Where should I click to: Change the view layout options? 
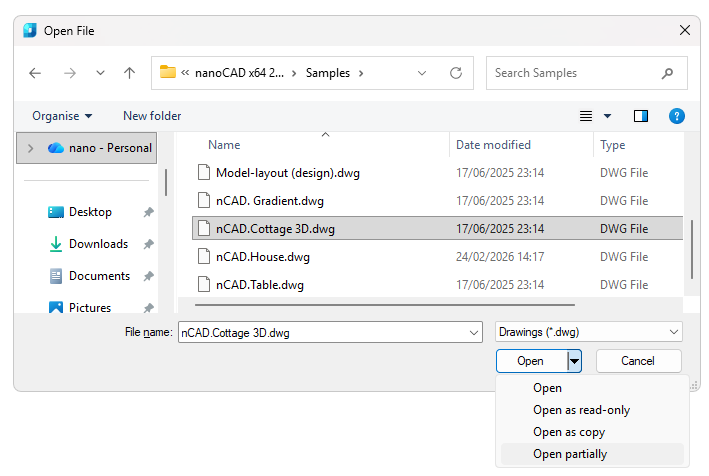(595, 116)
